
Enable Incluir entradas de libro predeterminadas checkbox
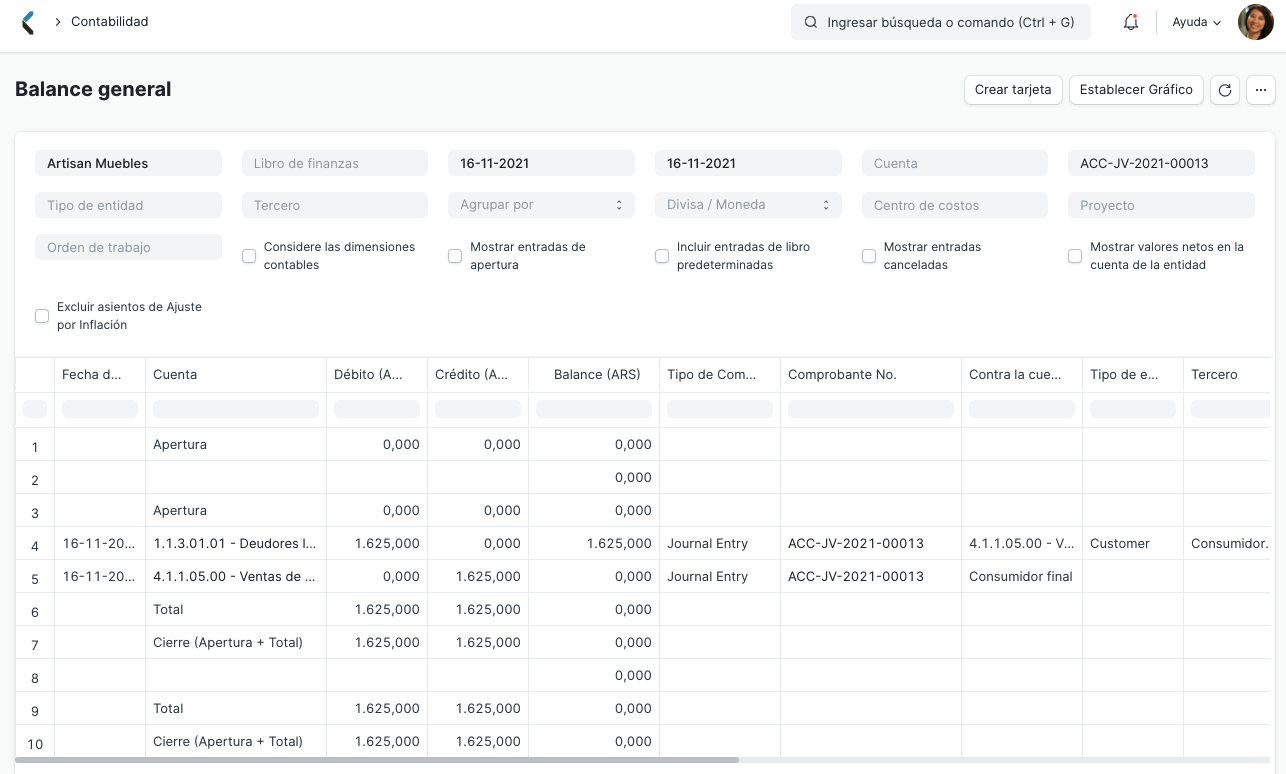click(x=662, y=256)
